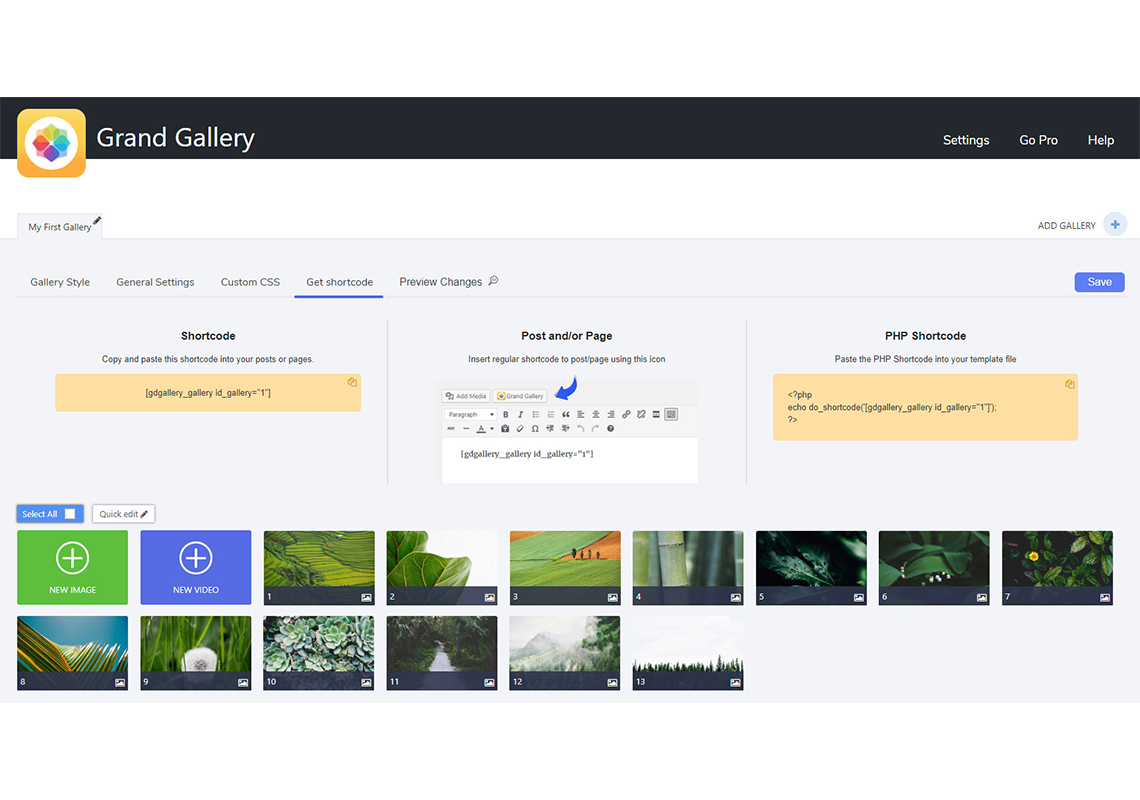Click image type icon on thumbnail 1
1140x800 pixels.
pyautogui.click(x=366, y=598)
